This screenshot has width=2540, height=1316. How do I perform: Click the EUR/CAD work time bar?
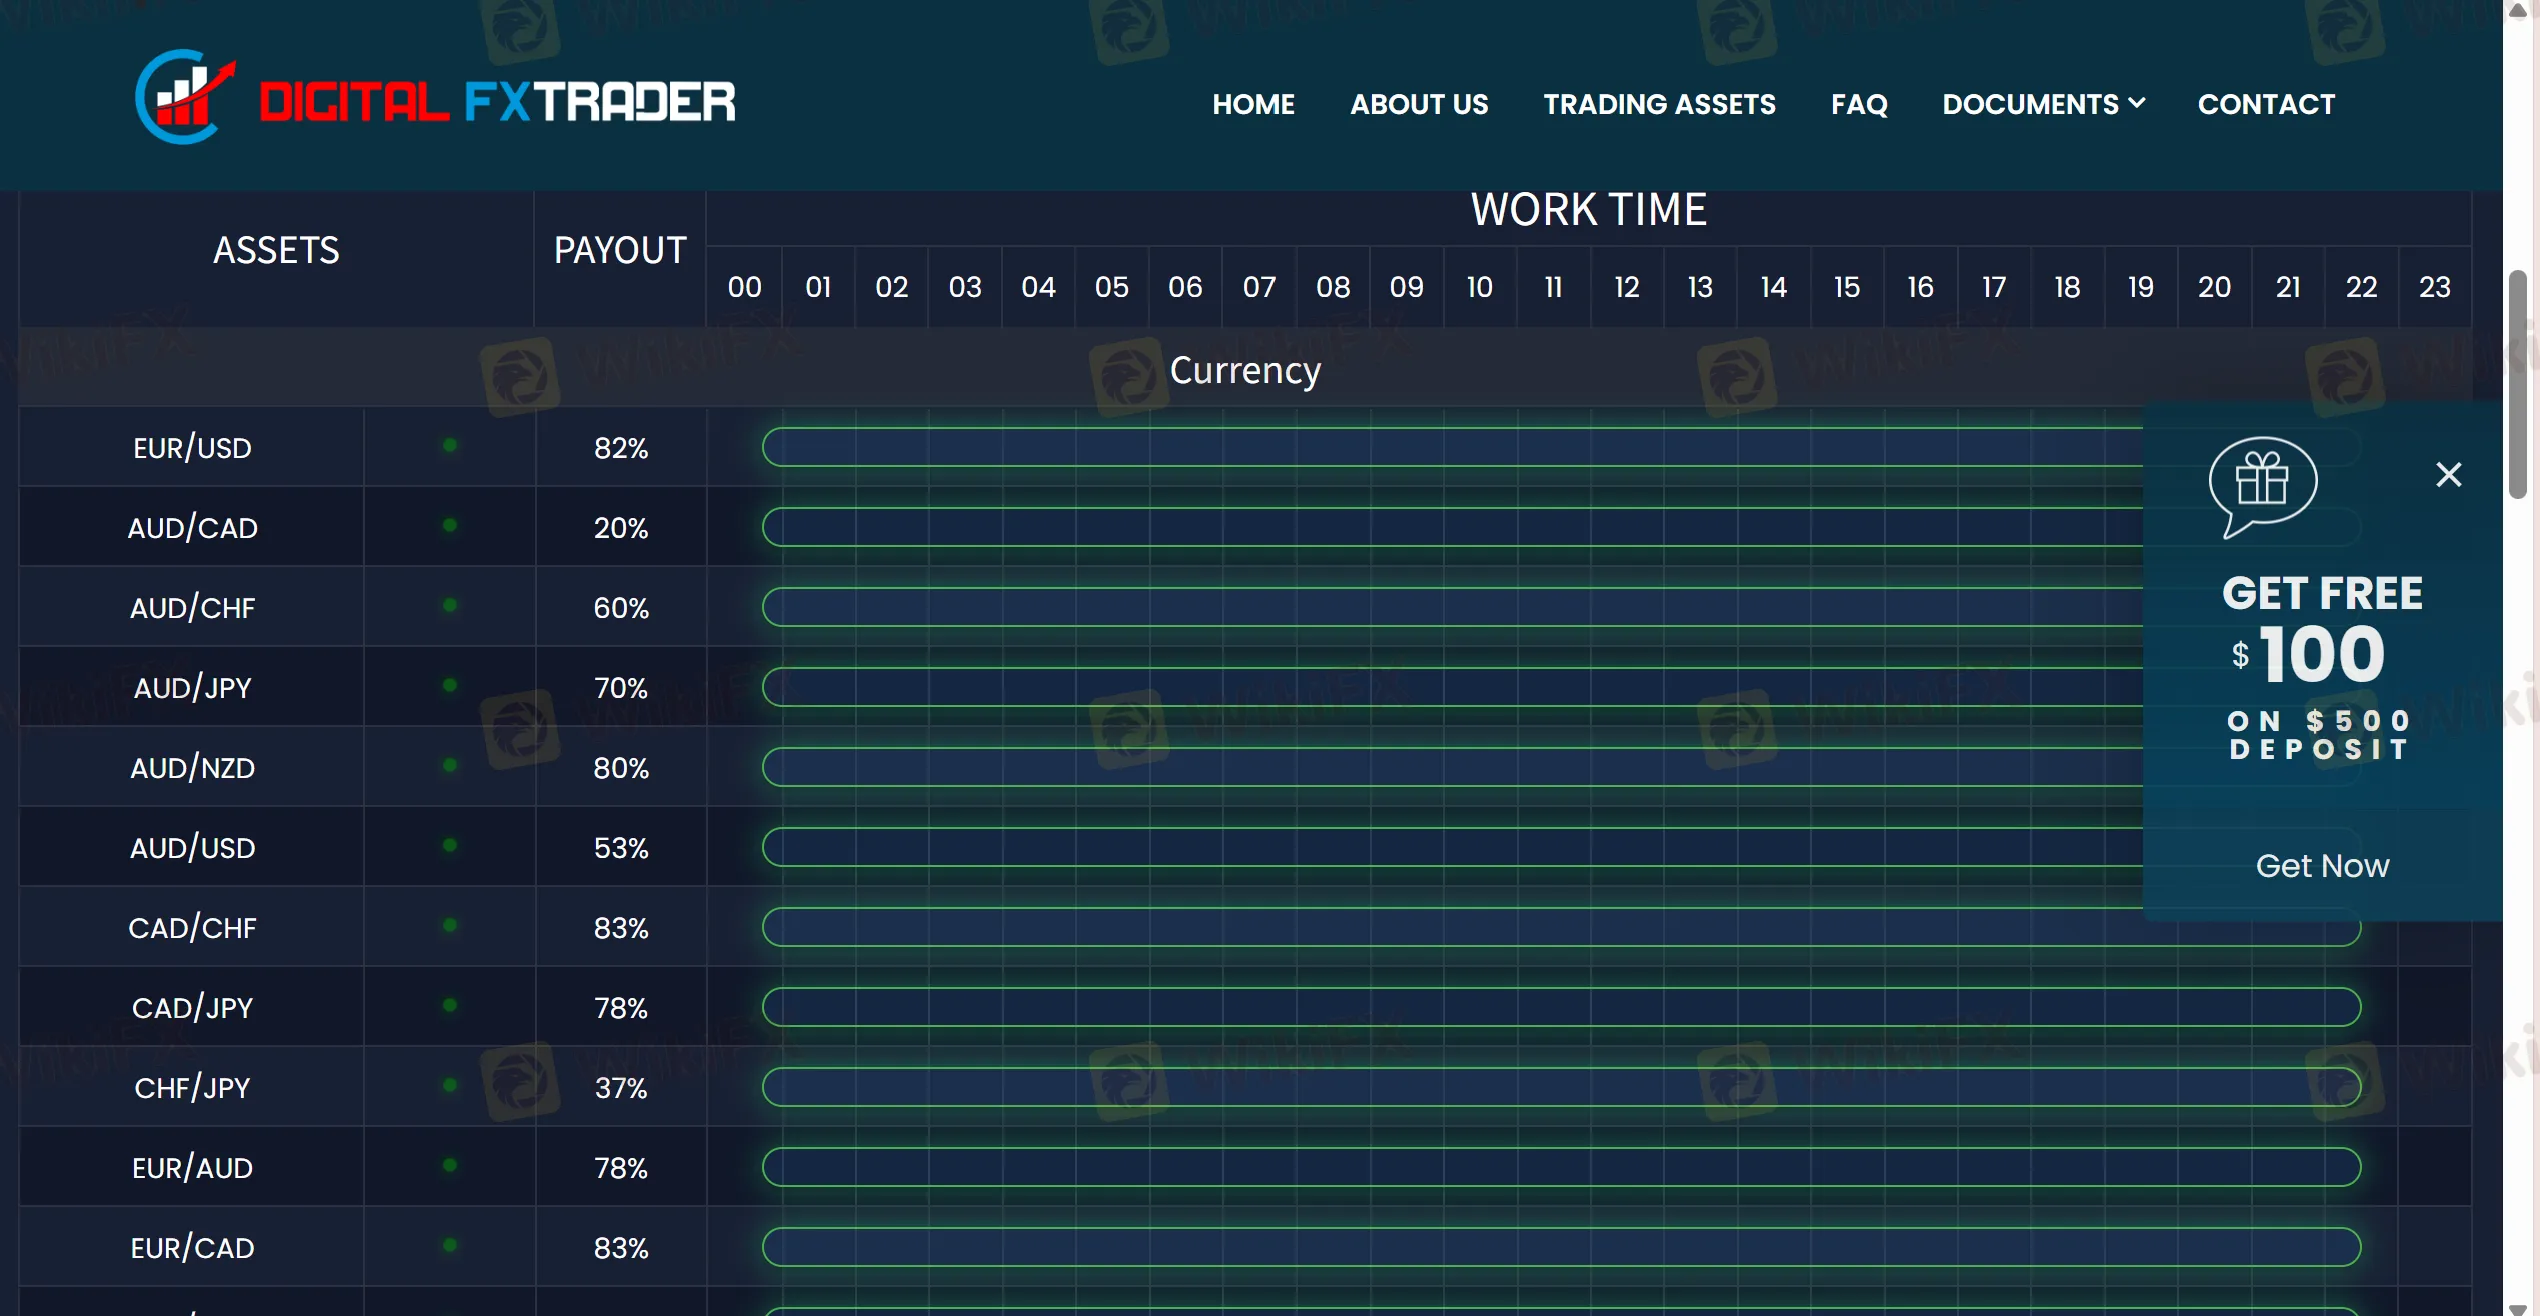point(1560,1247)
